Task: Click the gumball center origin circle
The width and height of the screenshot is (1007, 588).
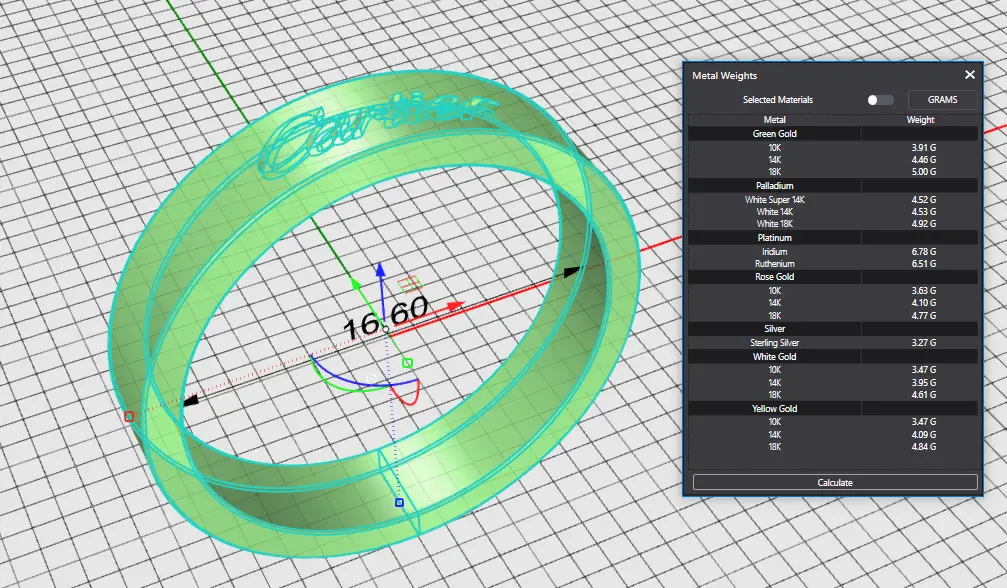Action: [x=386, y=329]
